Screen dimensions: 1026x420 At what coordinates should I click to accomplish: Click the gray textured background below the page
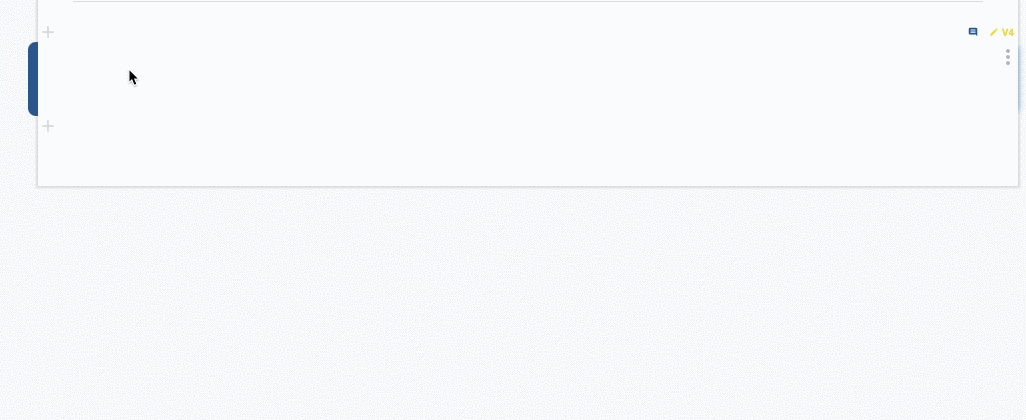coord(513,304)
